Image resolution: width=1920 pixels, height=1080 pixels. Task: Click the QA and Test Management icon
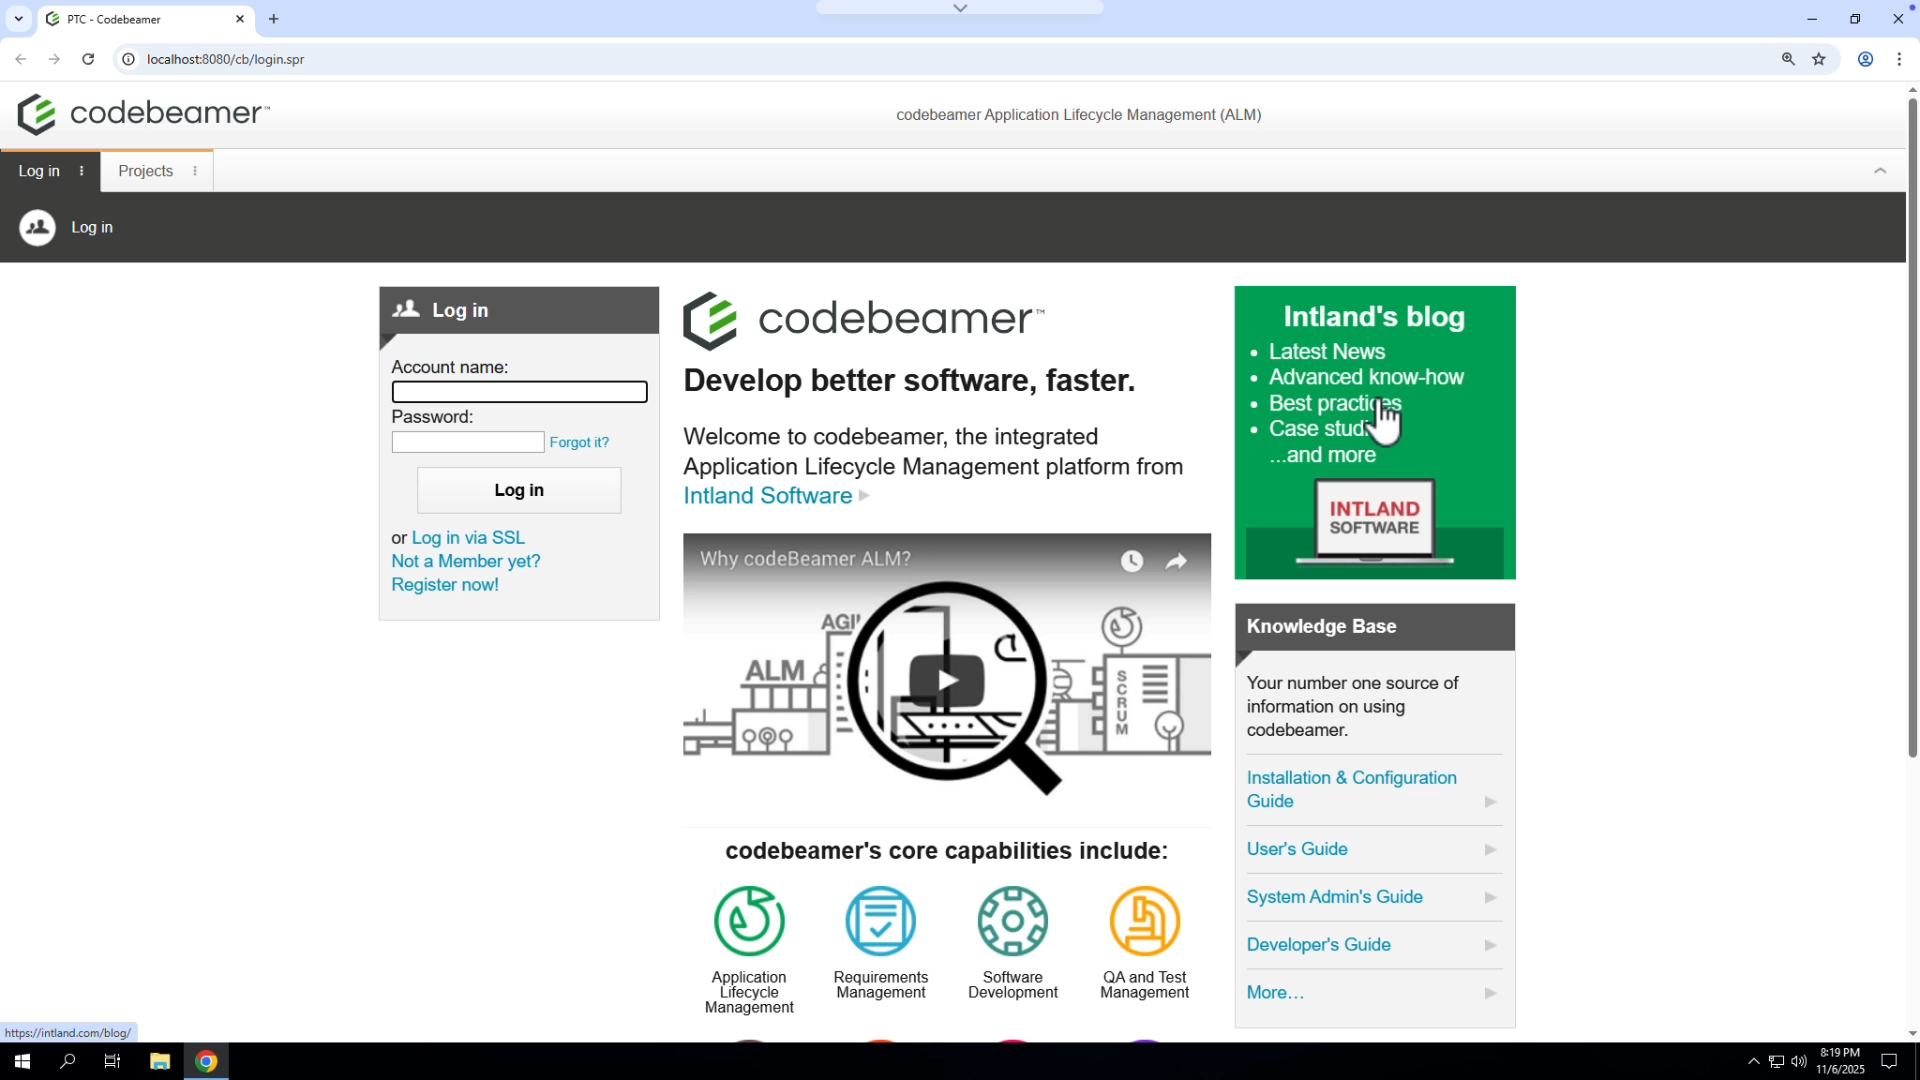pos(1145,921)
